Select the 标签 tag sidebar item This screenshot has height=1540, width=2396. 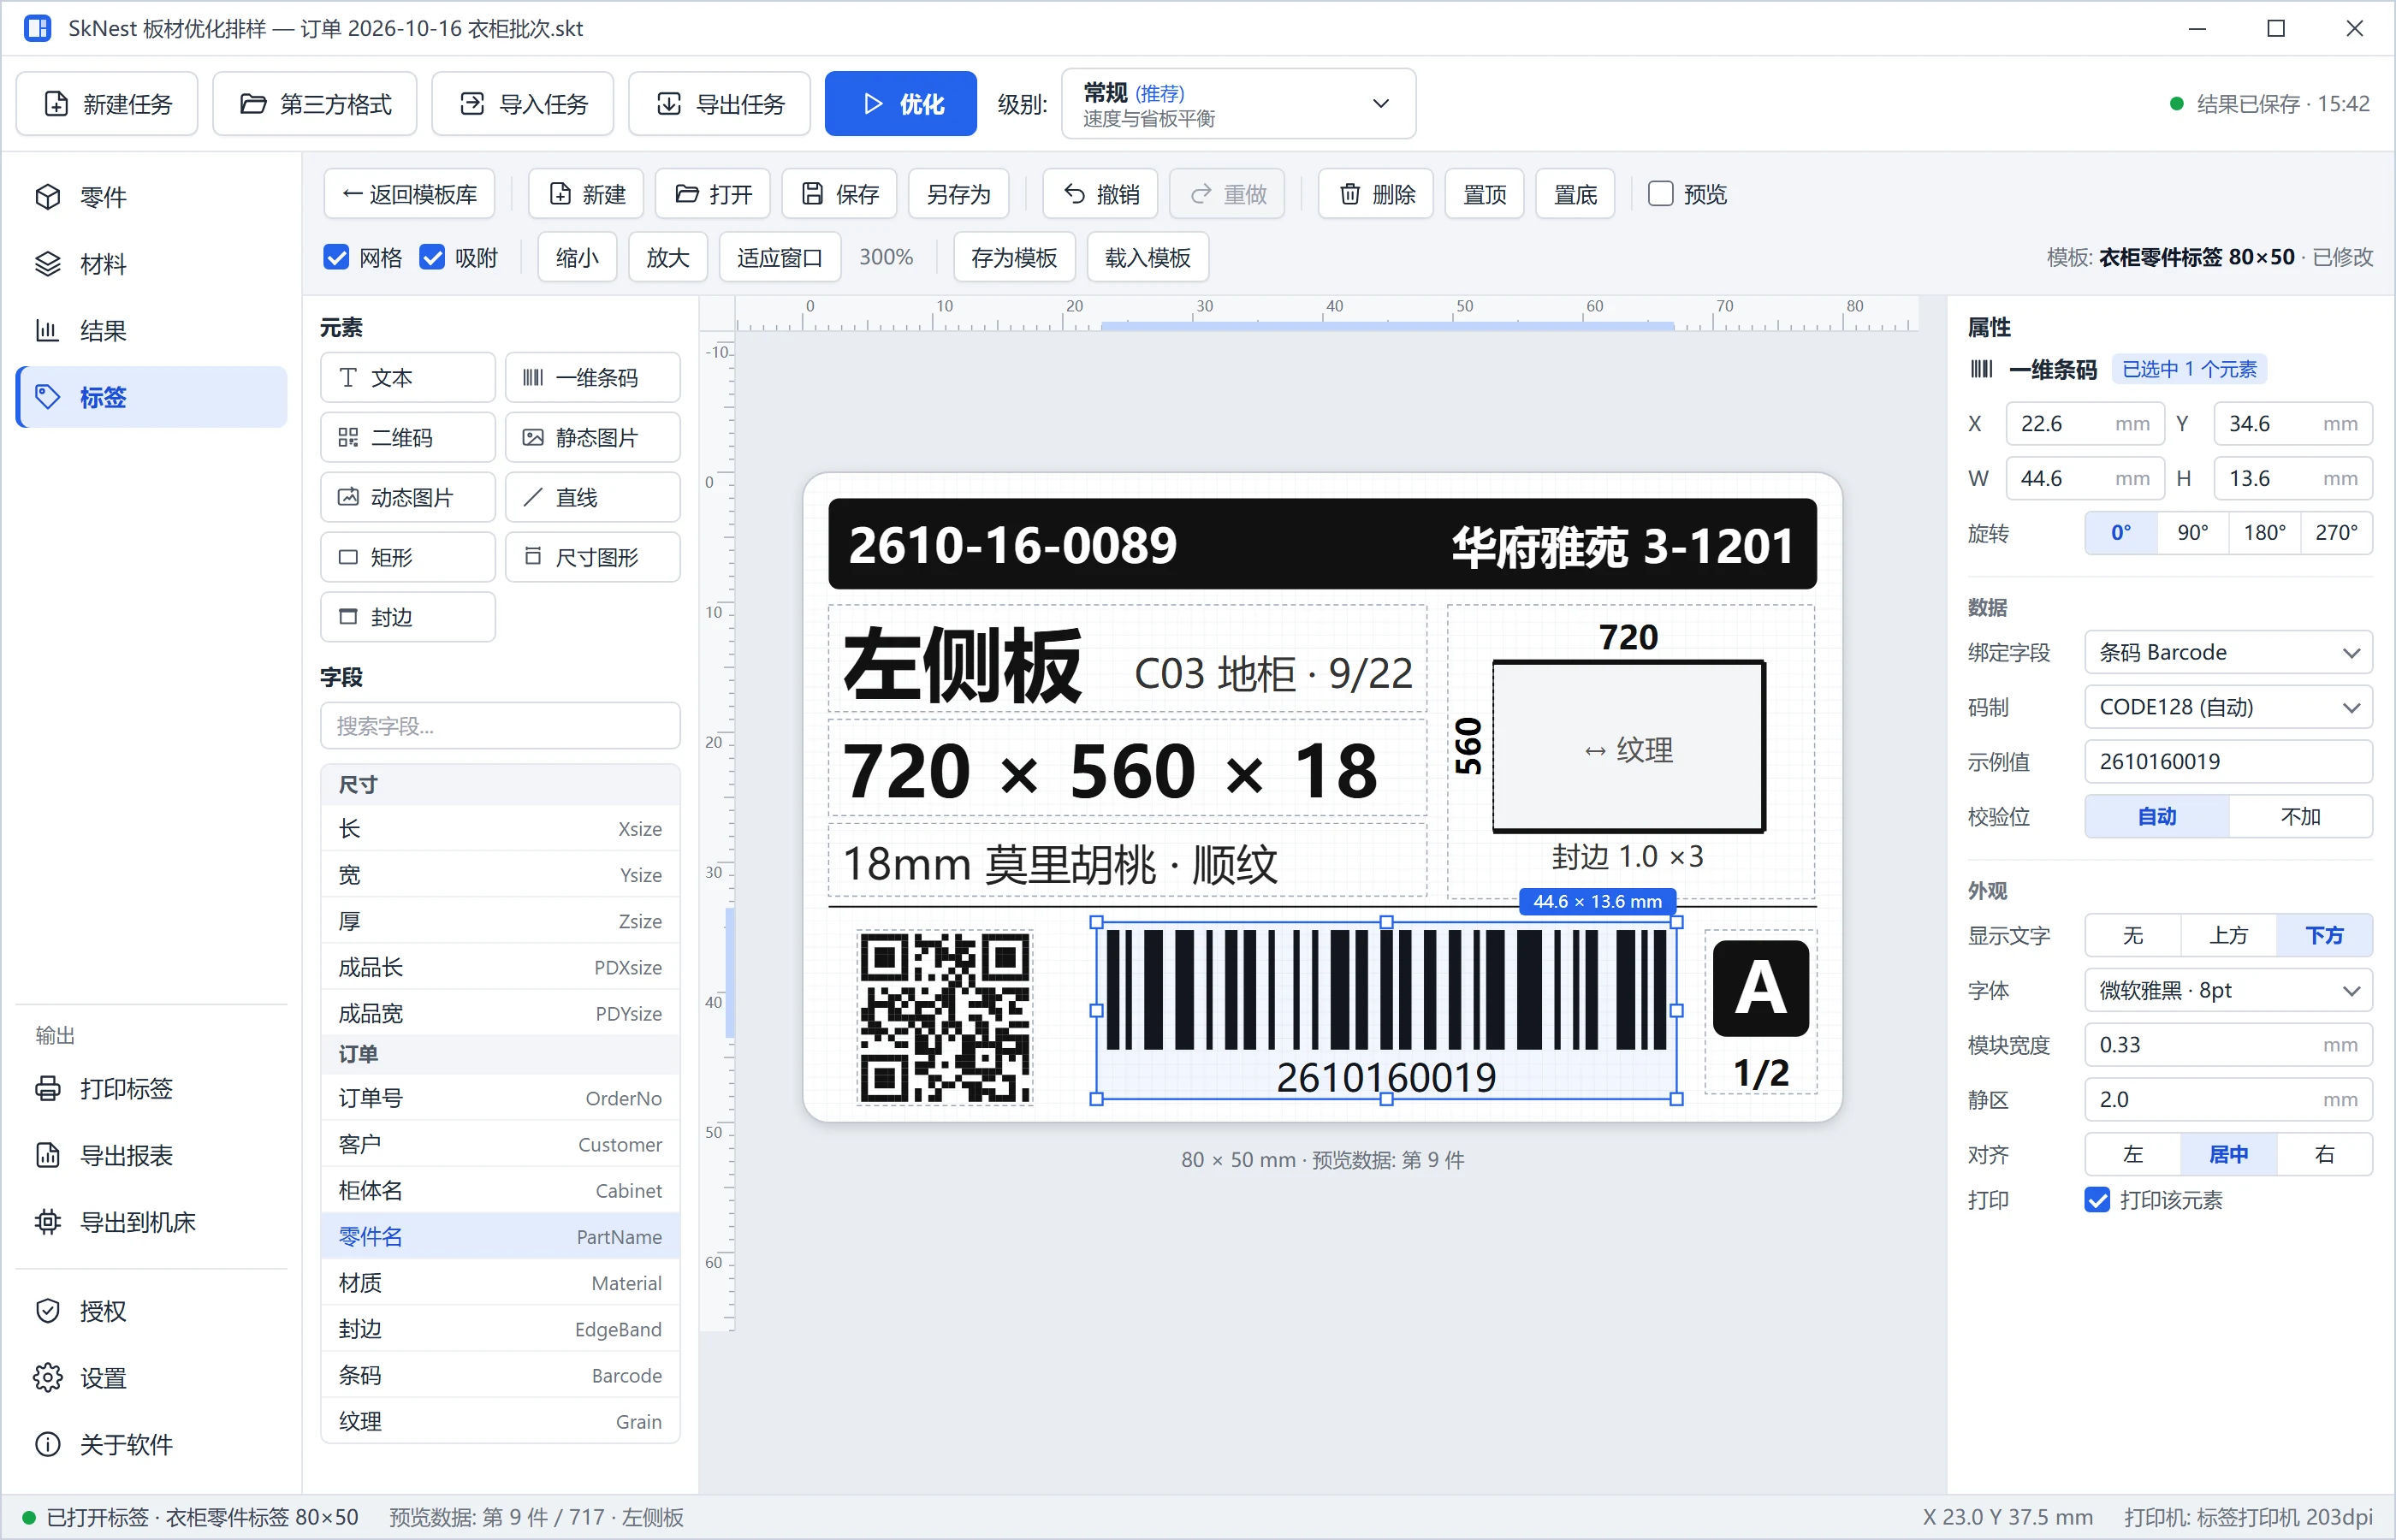tap(152, 397)
